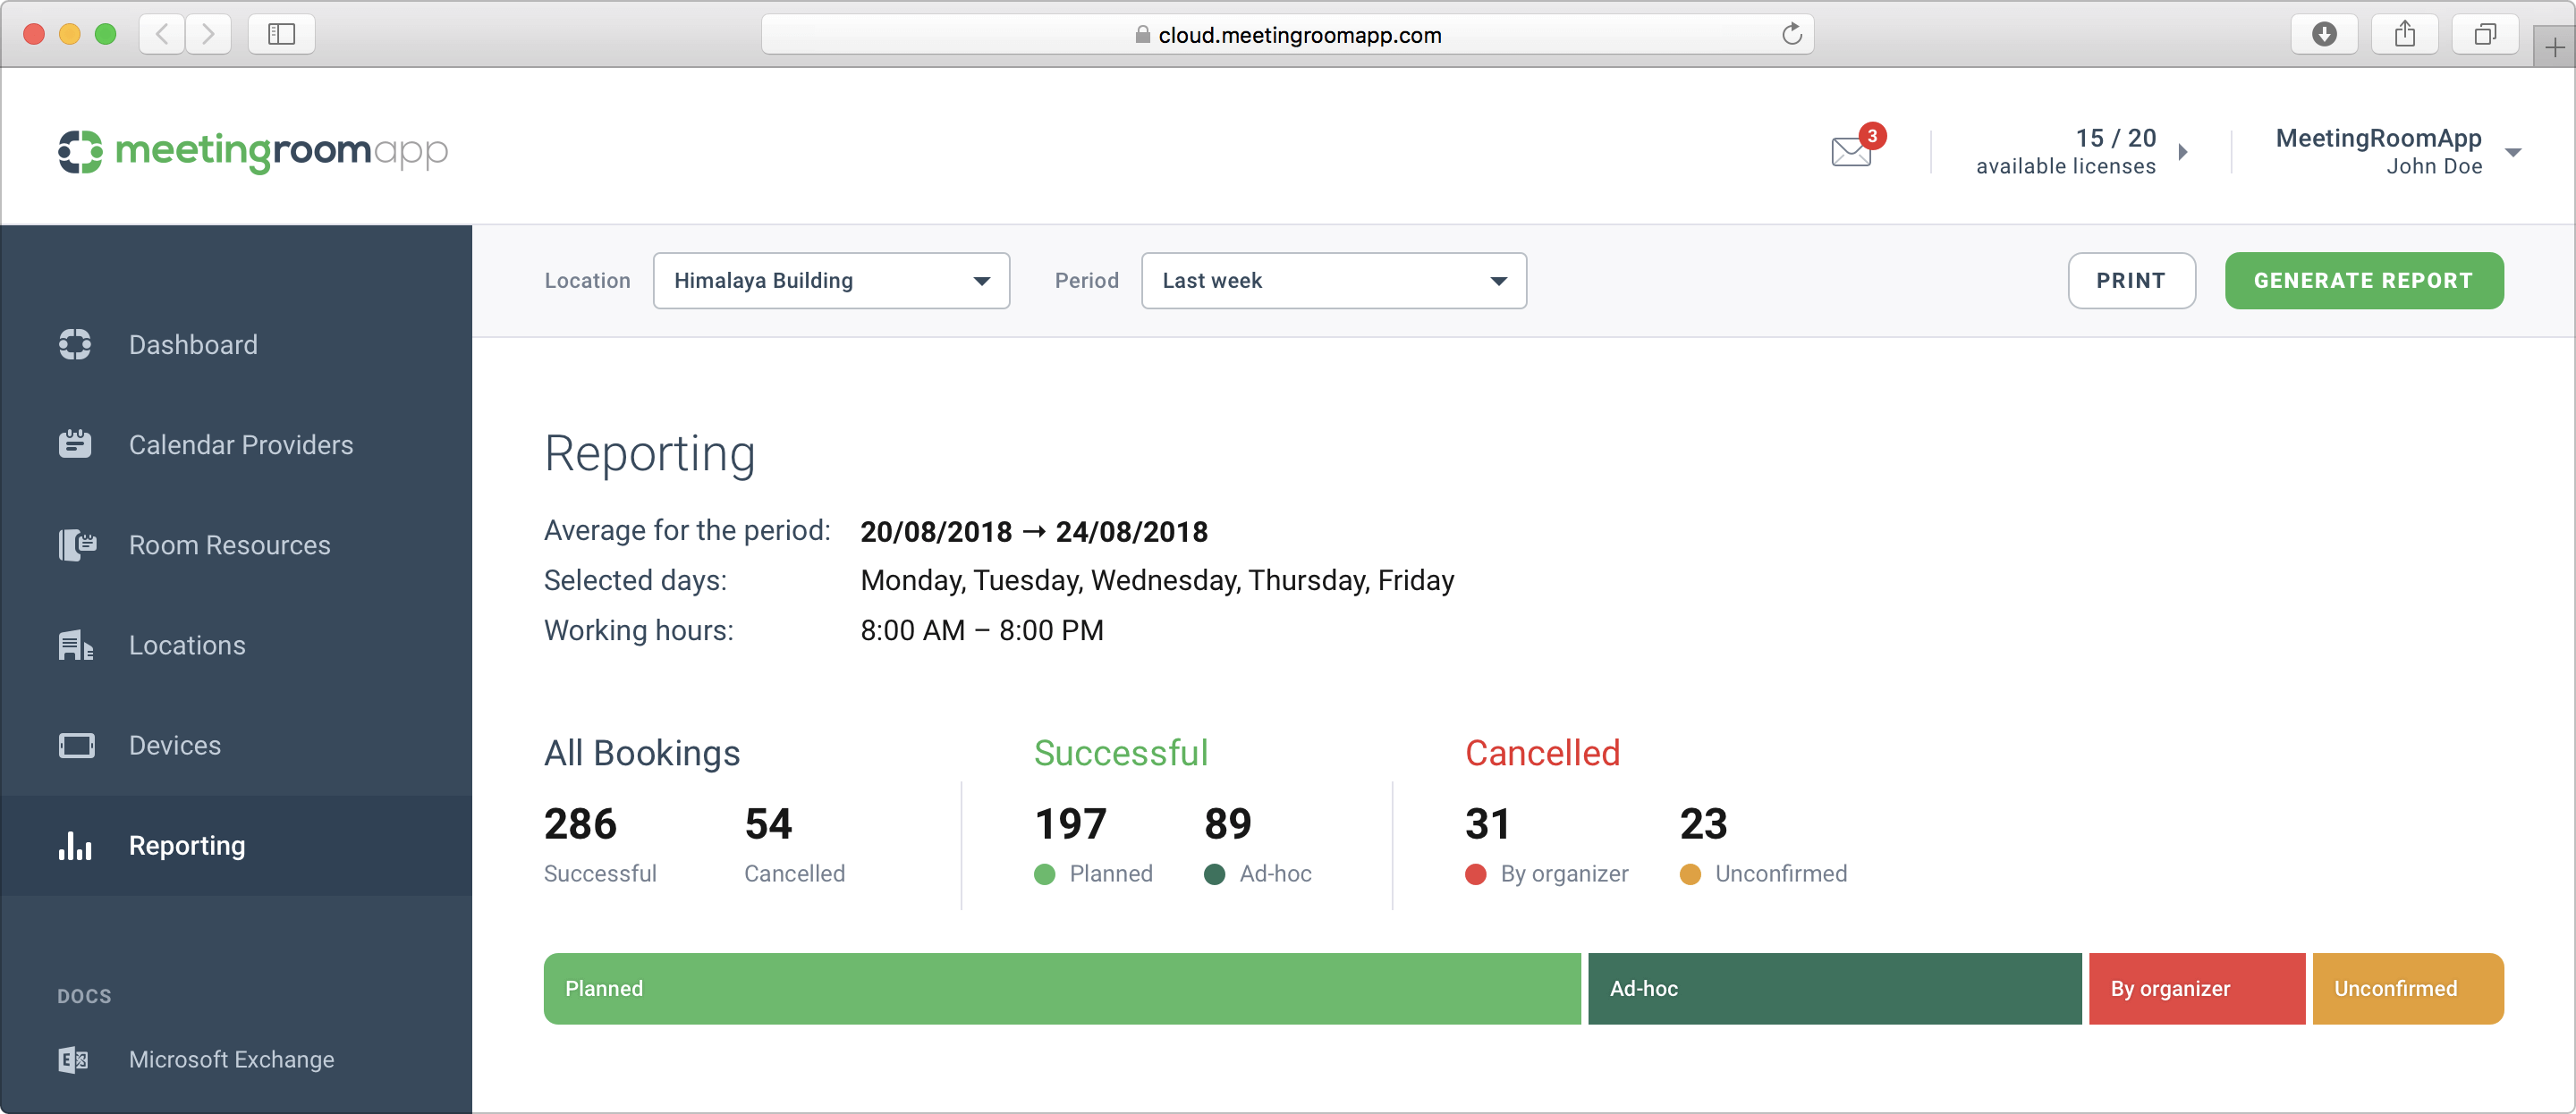Click the PRINT button
The image size is (2576, 1114).
2131,281
